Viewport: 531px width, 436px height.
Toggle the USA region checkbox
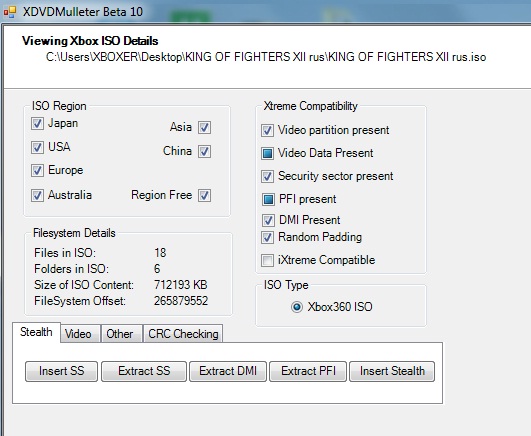(x=37, y=147)
